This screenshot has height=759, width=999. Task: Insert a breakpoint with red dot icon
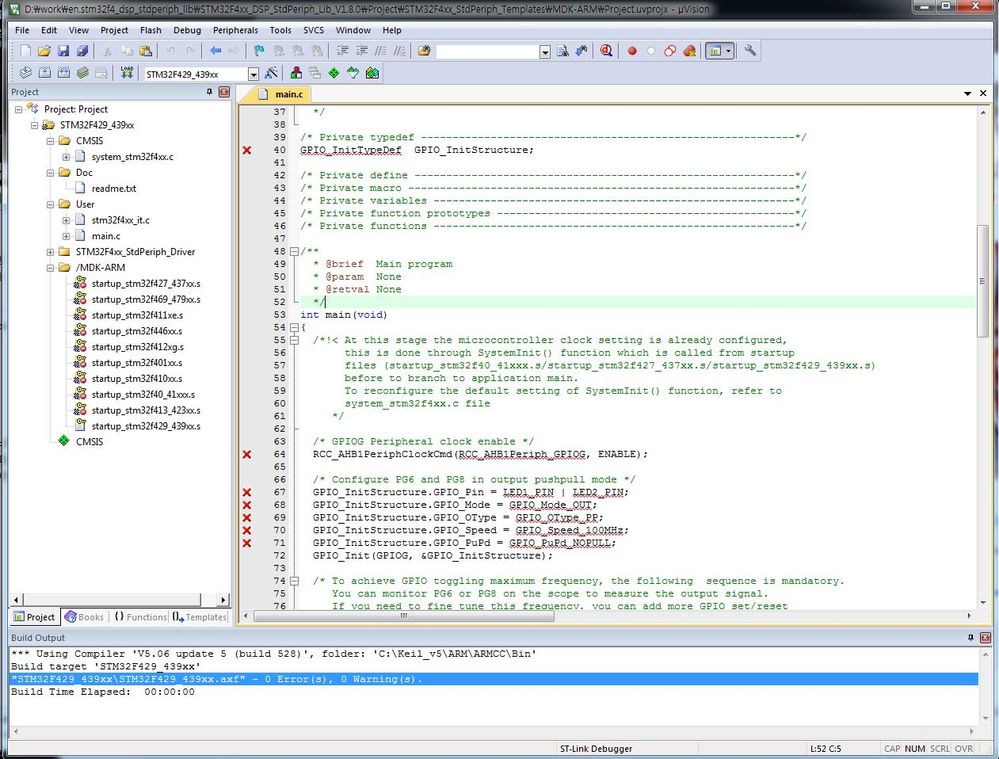(x=632, y=51)
